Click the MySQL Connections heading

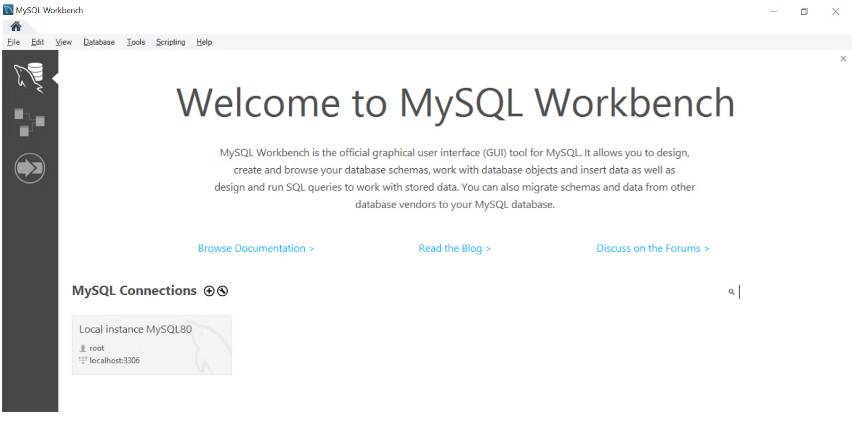(x=134, y=291)
